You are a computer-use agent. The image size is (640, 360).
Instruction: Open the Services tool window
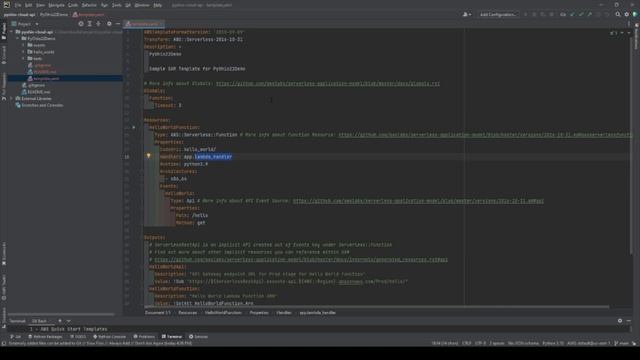pos(198,337)
